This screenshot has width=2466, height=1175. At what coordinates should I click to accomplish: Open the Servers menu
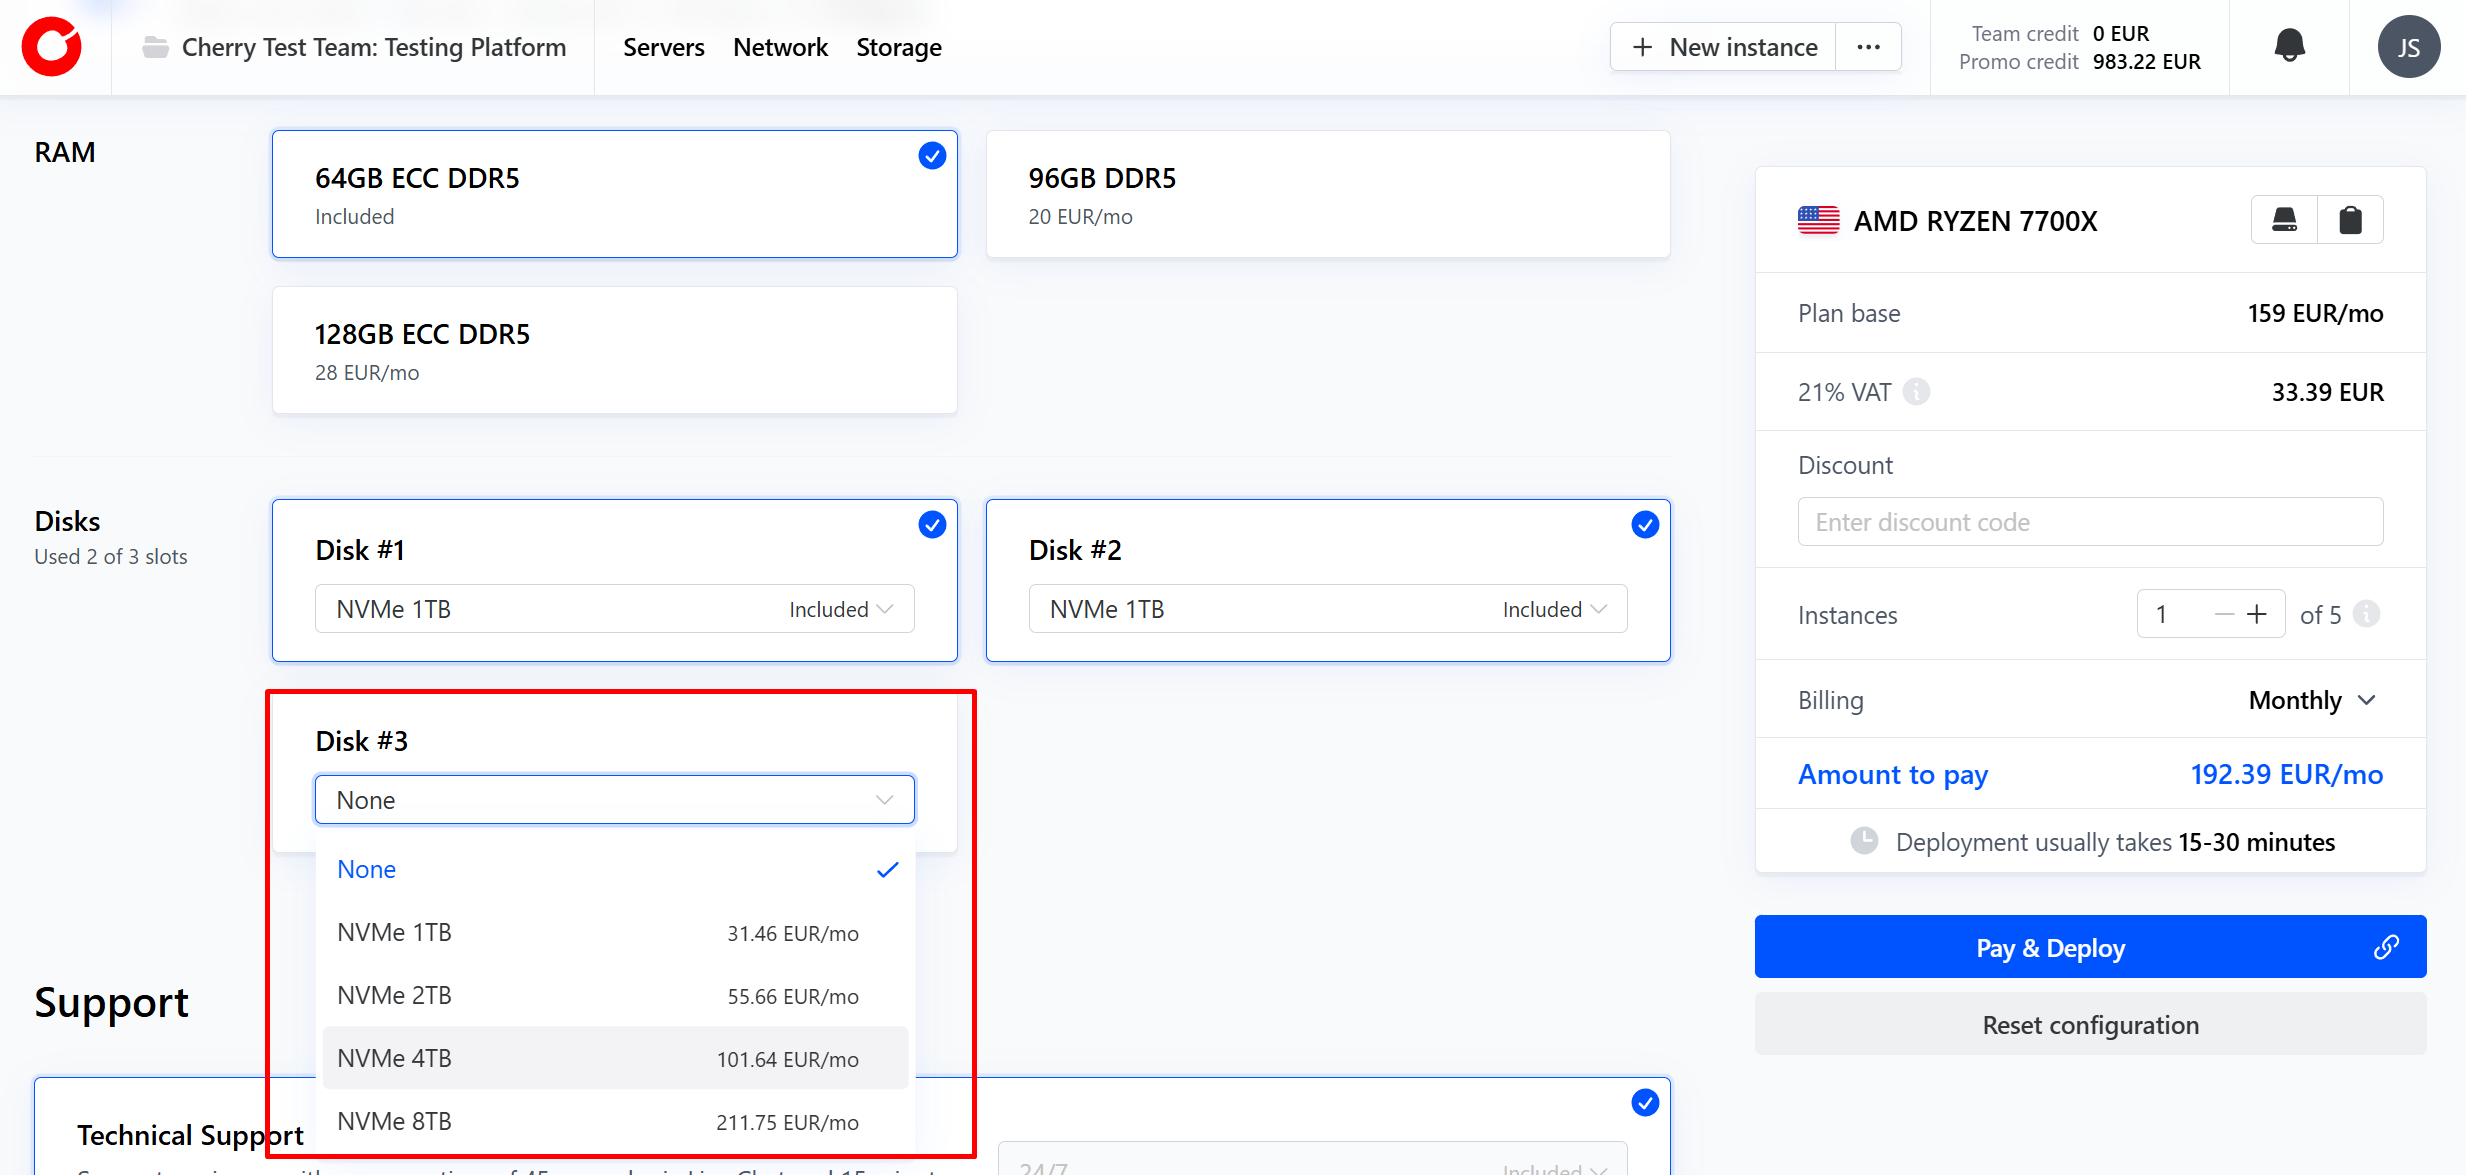(x=663, y=47)
